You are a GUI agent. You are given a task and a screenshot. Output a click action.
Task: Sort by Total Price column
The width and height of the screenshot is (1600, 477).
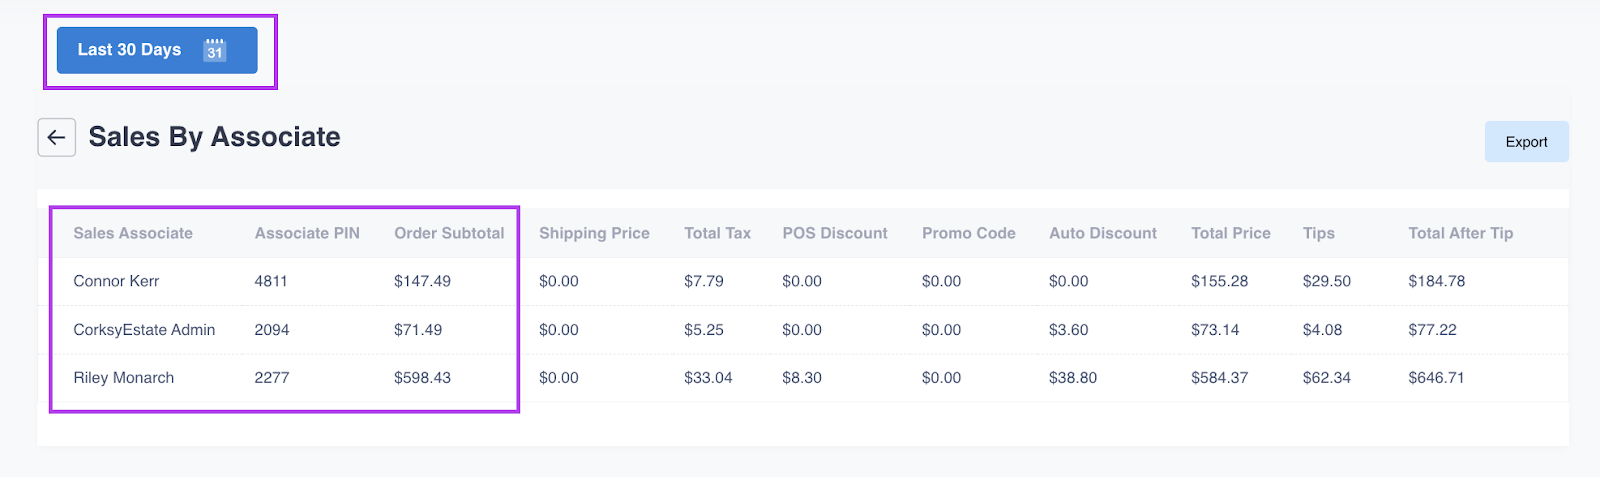1230,233
